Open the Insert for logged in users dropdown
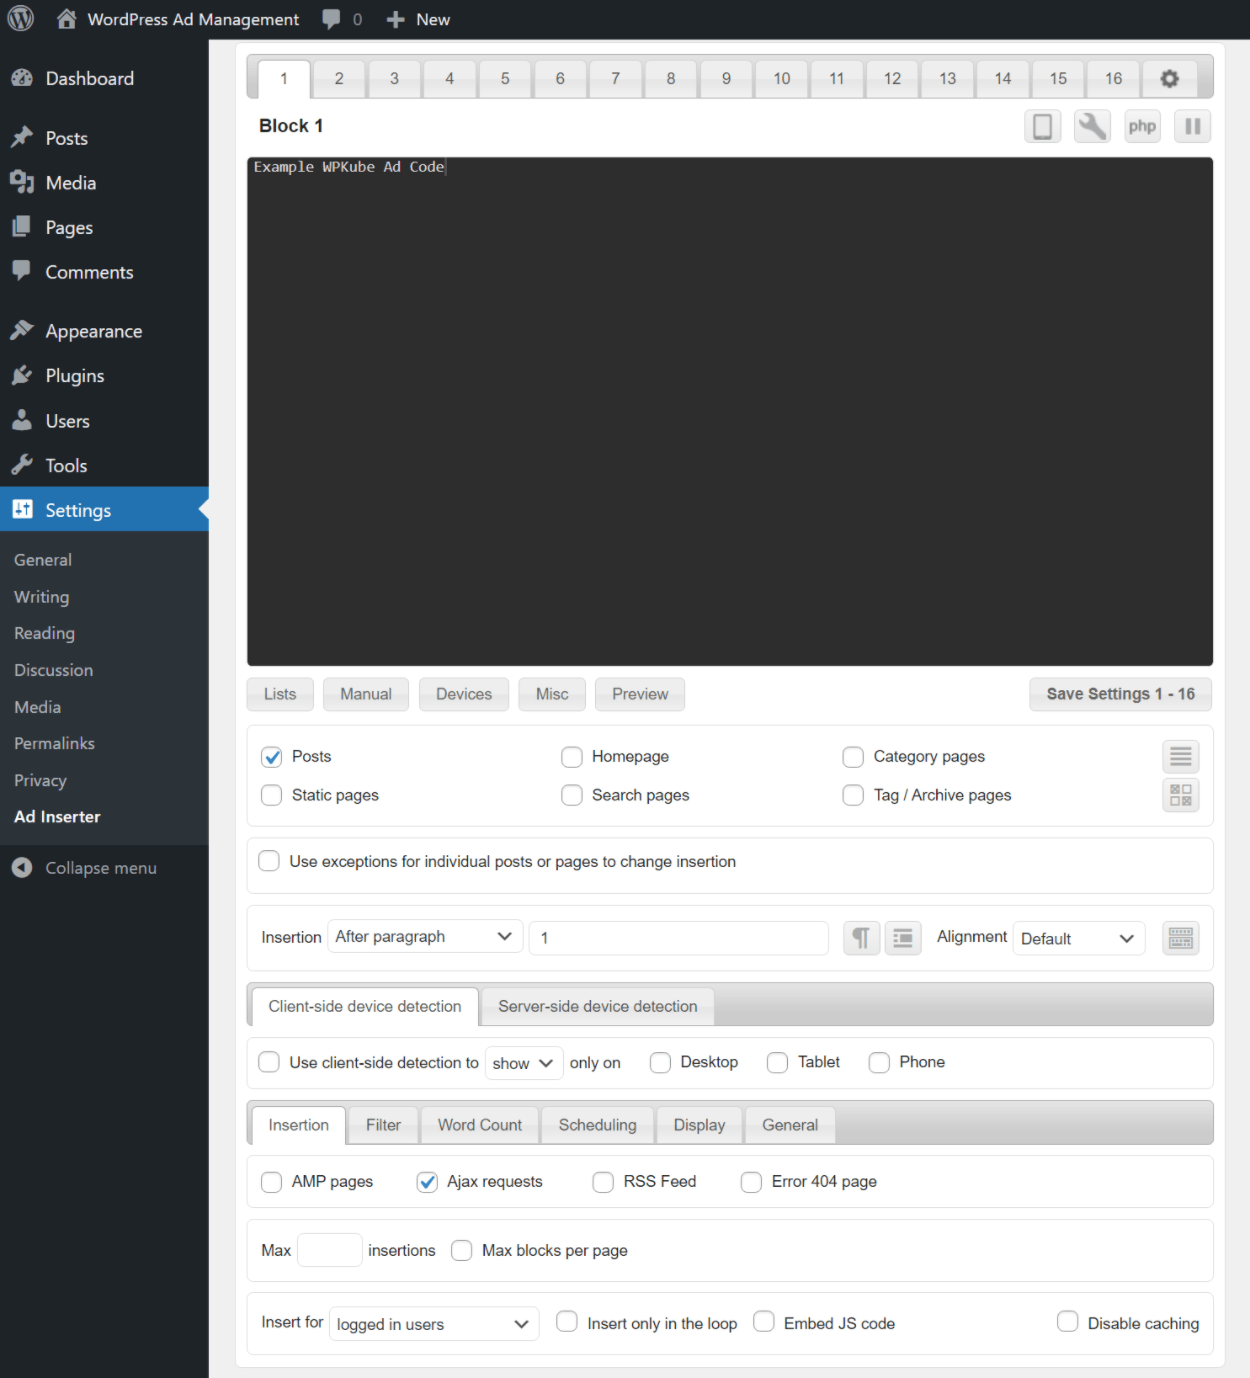The width and height of the screenshot is (1250, 1378). (434, 1324)
